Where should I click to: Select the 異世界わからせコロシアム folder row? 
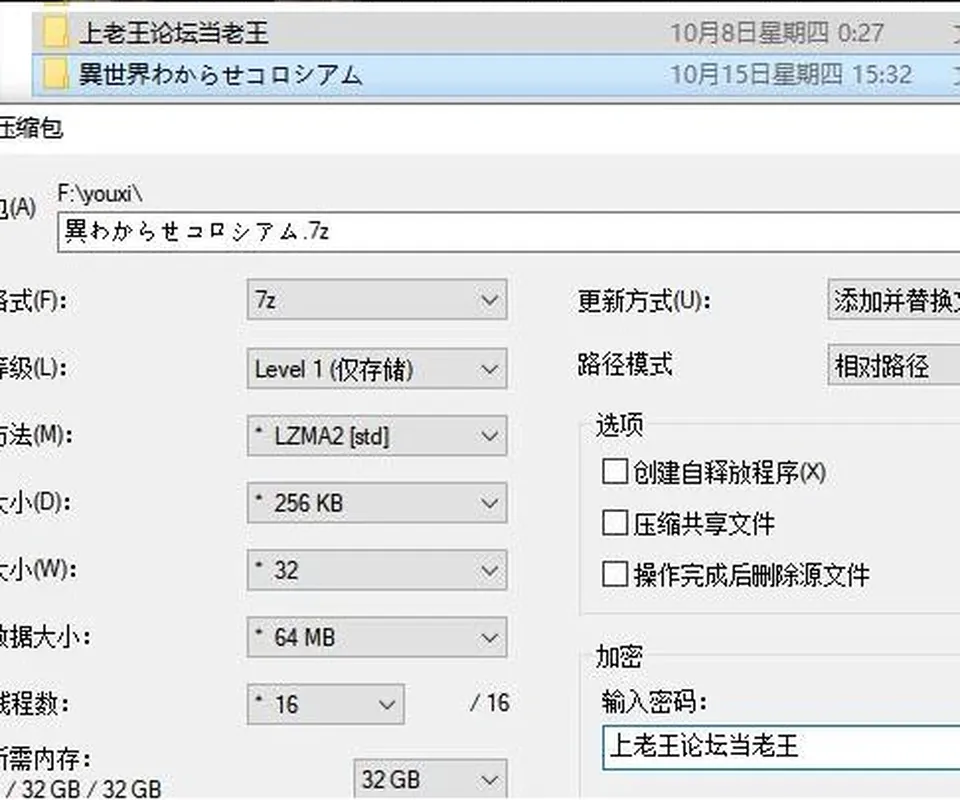click(x=496, y=75)
